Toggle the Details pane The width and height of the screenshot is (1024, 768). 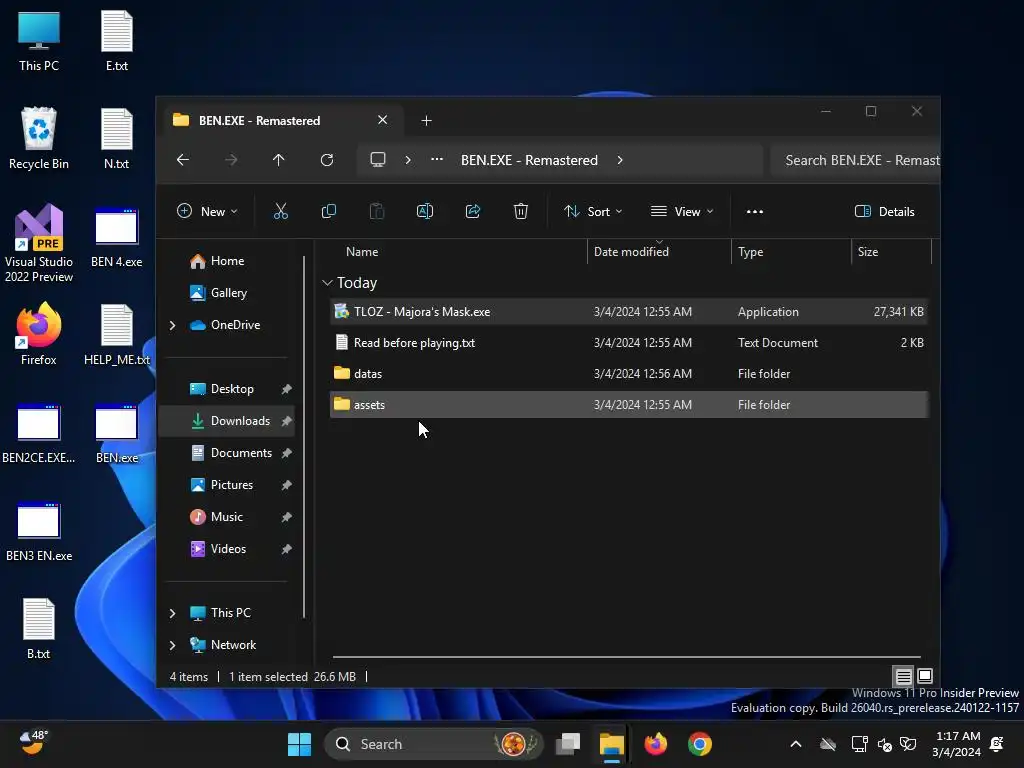coord(885,212)
